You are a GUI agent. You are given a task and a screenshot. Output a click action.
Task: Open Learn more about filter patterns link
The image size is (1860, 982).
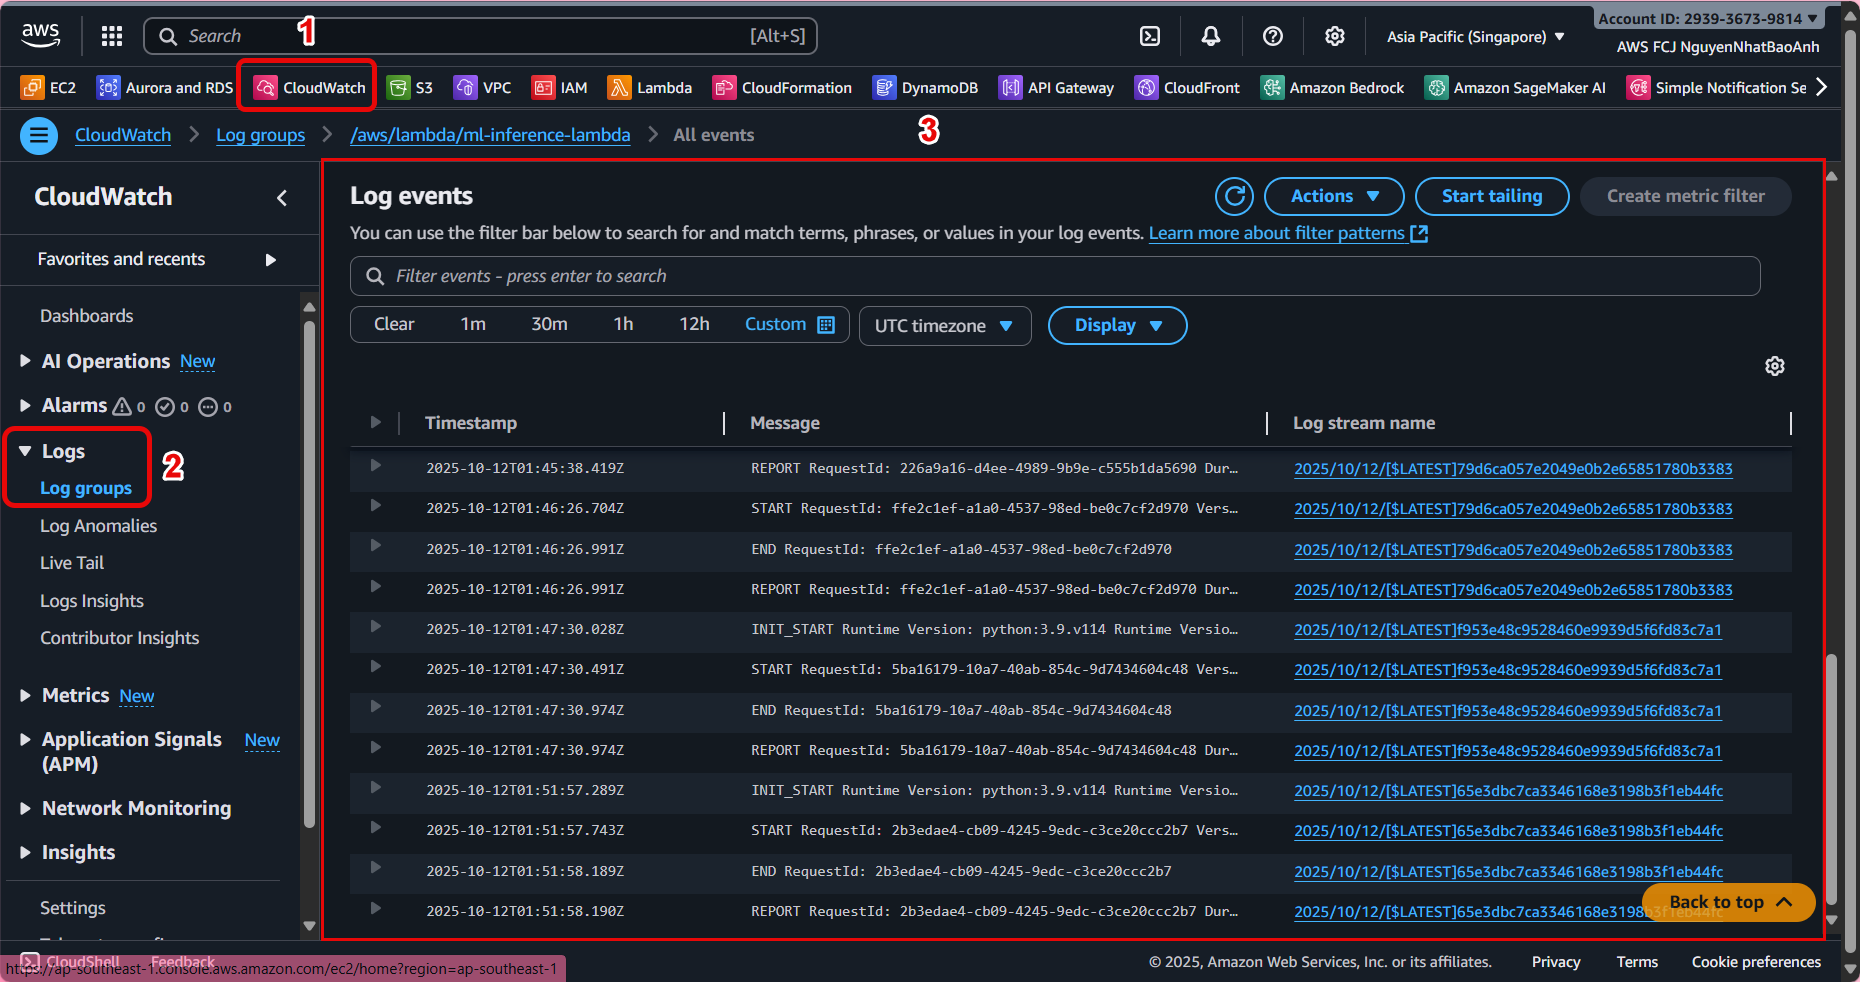click(x=1288, y=233)
